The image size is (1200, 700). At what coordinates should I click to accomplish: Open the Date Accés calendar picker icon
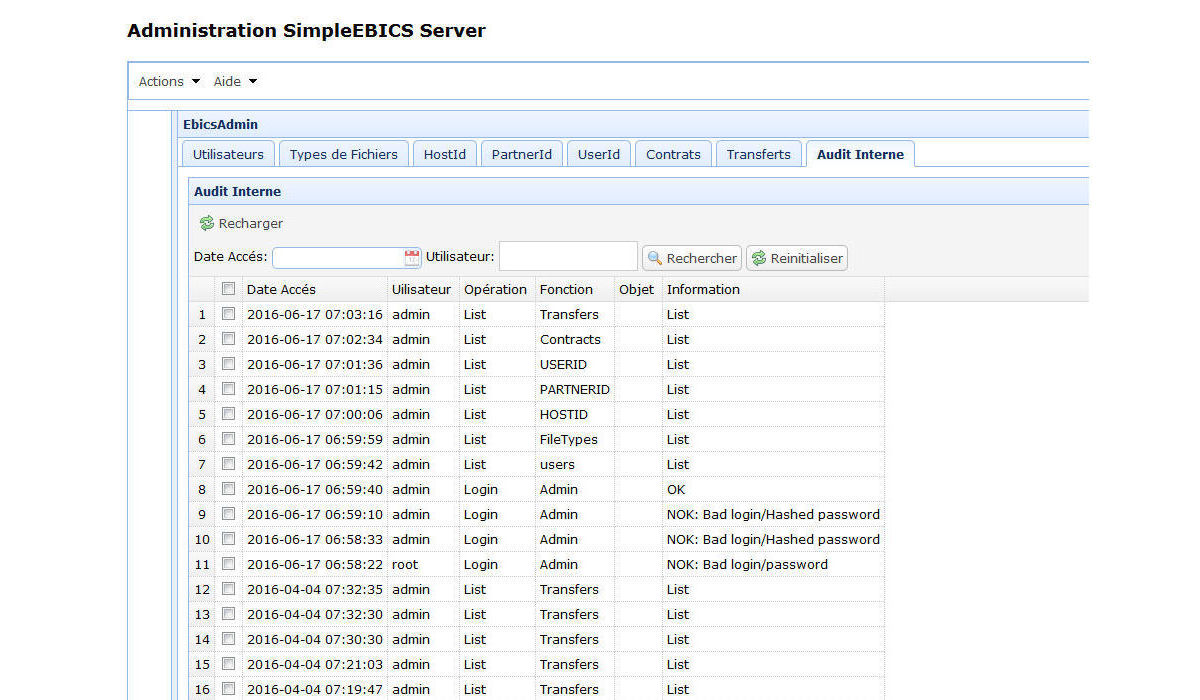(x=412, y=258)
